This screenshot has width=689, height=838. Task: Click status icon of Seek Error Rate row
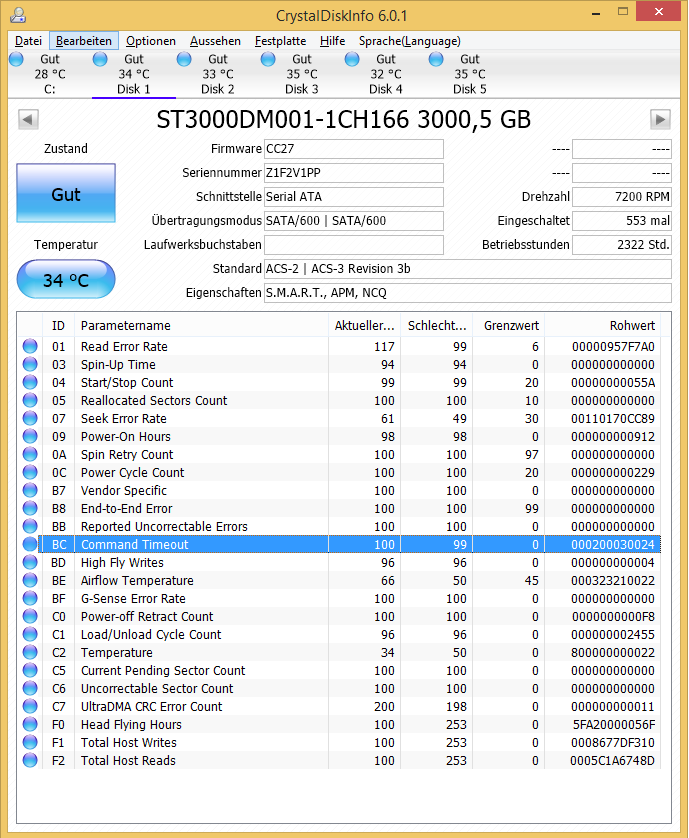point(30,418)
